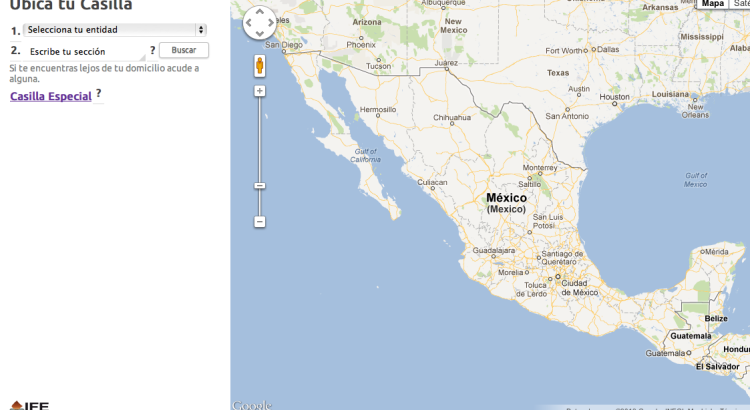Viewport: 750px width, 410px height.
Task: Pan the map right with the arrow control
Action: point(271,22)
